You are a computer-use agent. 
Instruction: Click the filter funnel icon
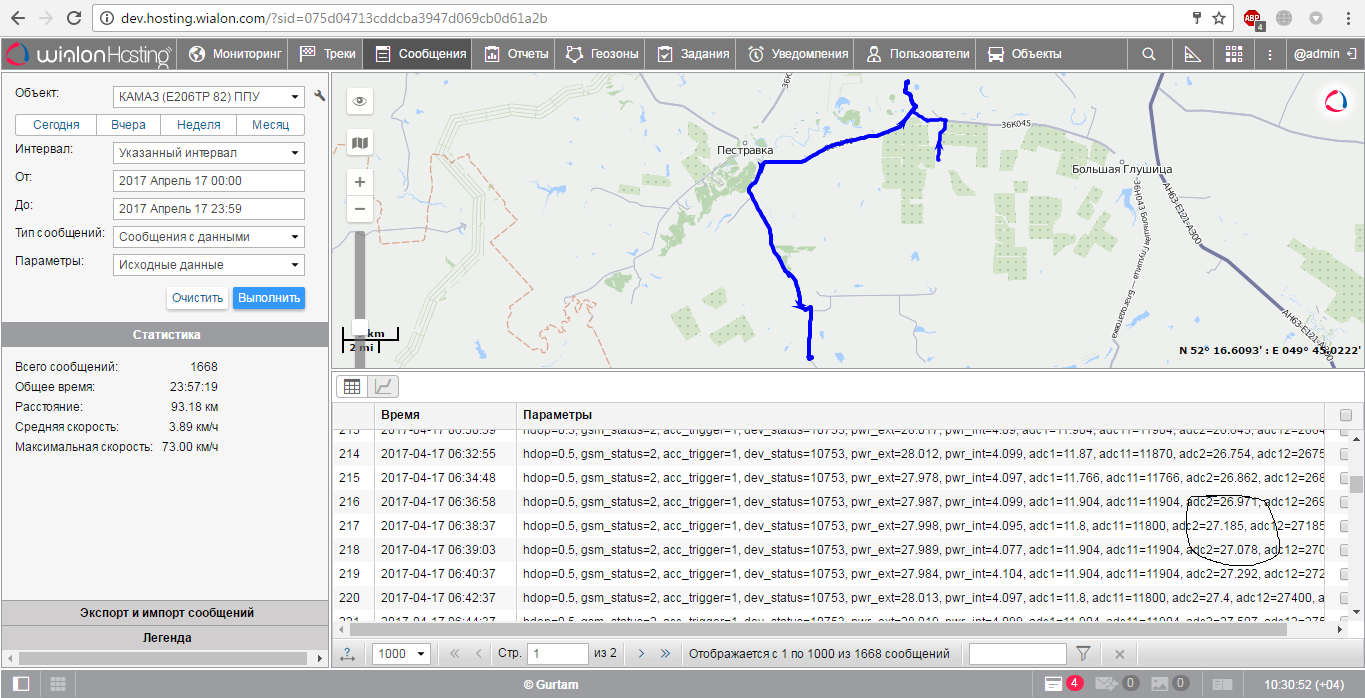1082,653
